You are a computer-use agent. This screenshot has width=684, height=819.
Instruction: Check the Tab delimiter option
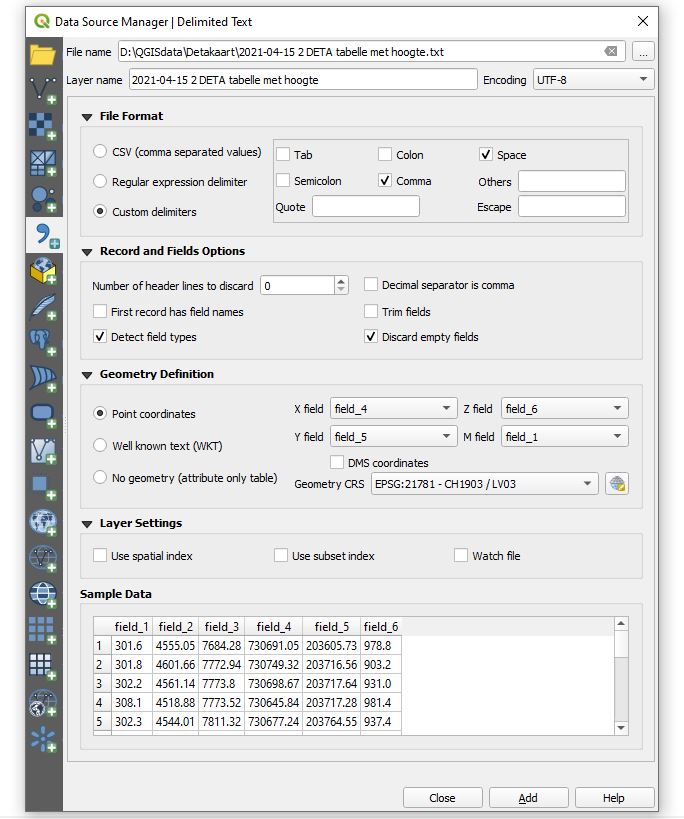pos(284,155)
